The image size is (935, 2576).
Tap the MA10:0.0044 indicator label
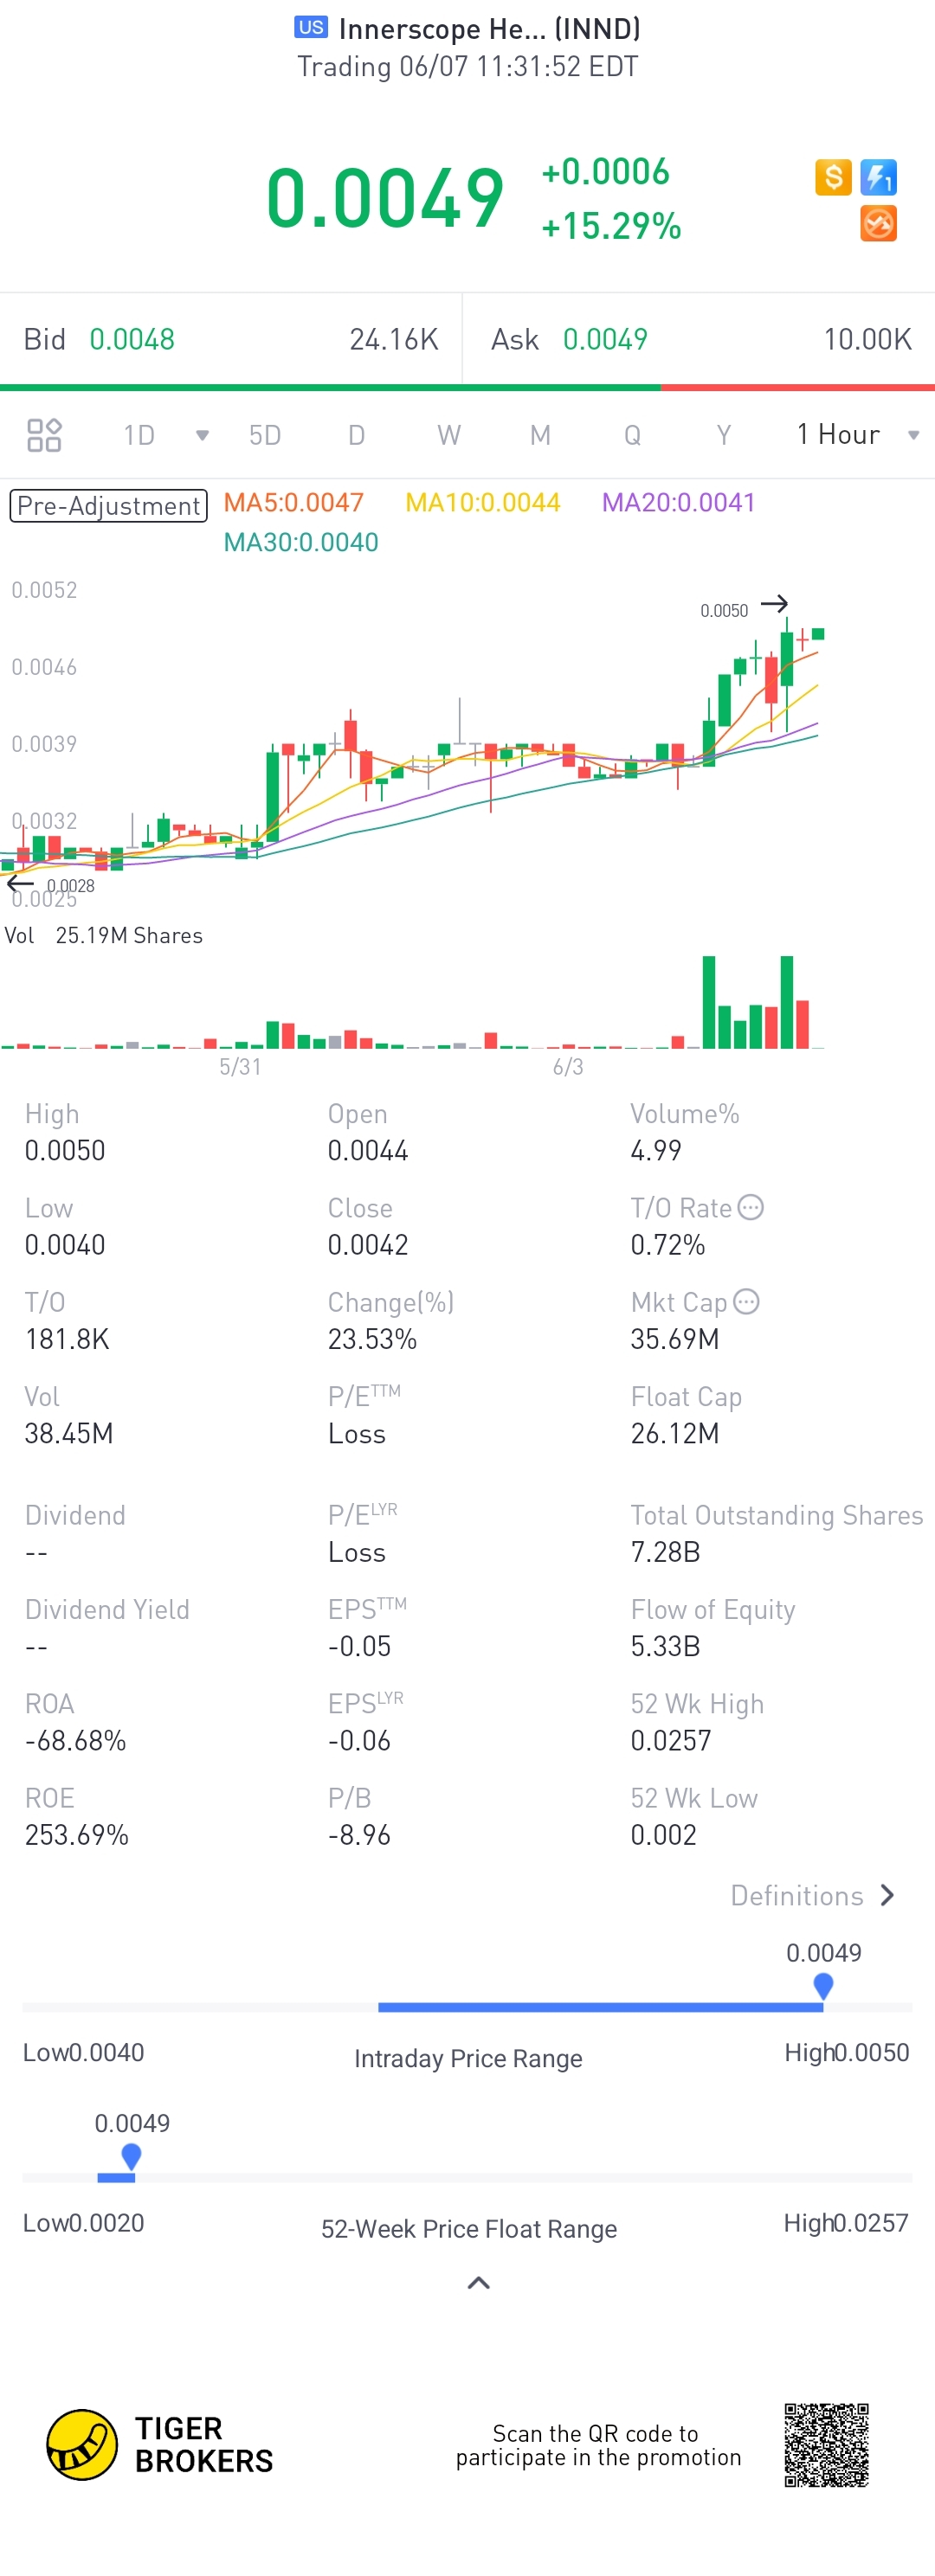[x=483, y=502]
